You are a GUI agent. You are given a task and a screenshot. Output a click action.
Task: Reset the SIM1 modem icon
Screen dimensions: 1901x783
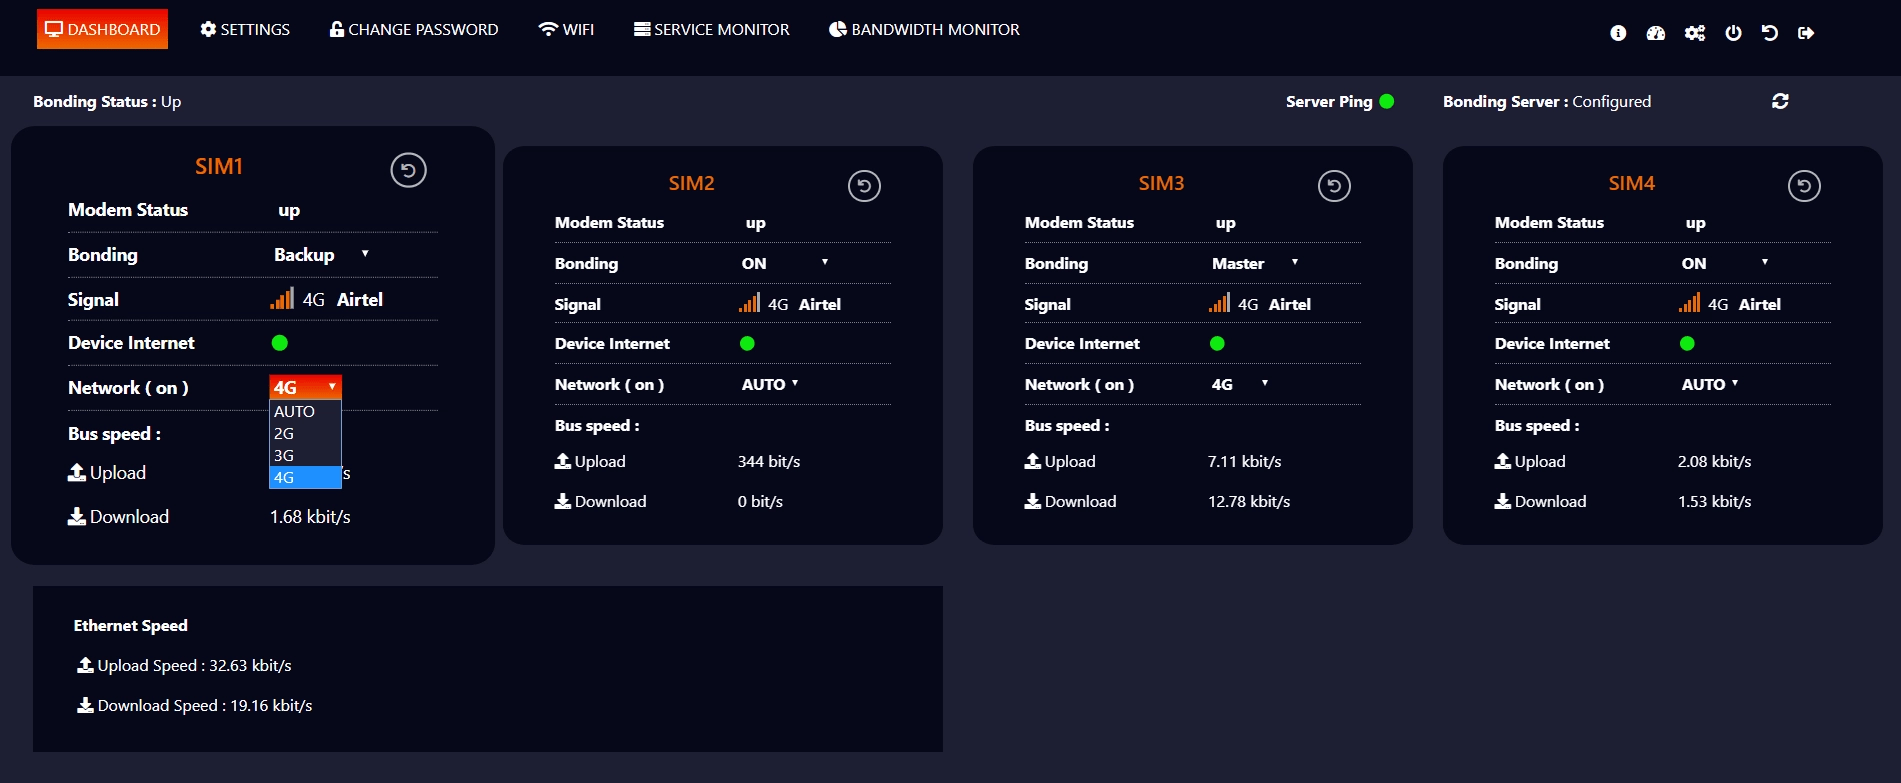[408, 170]
